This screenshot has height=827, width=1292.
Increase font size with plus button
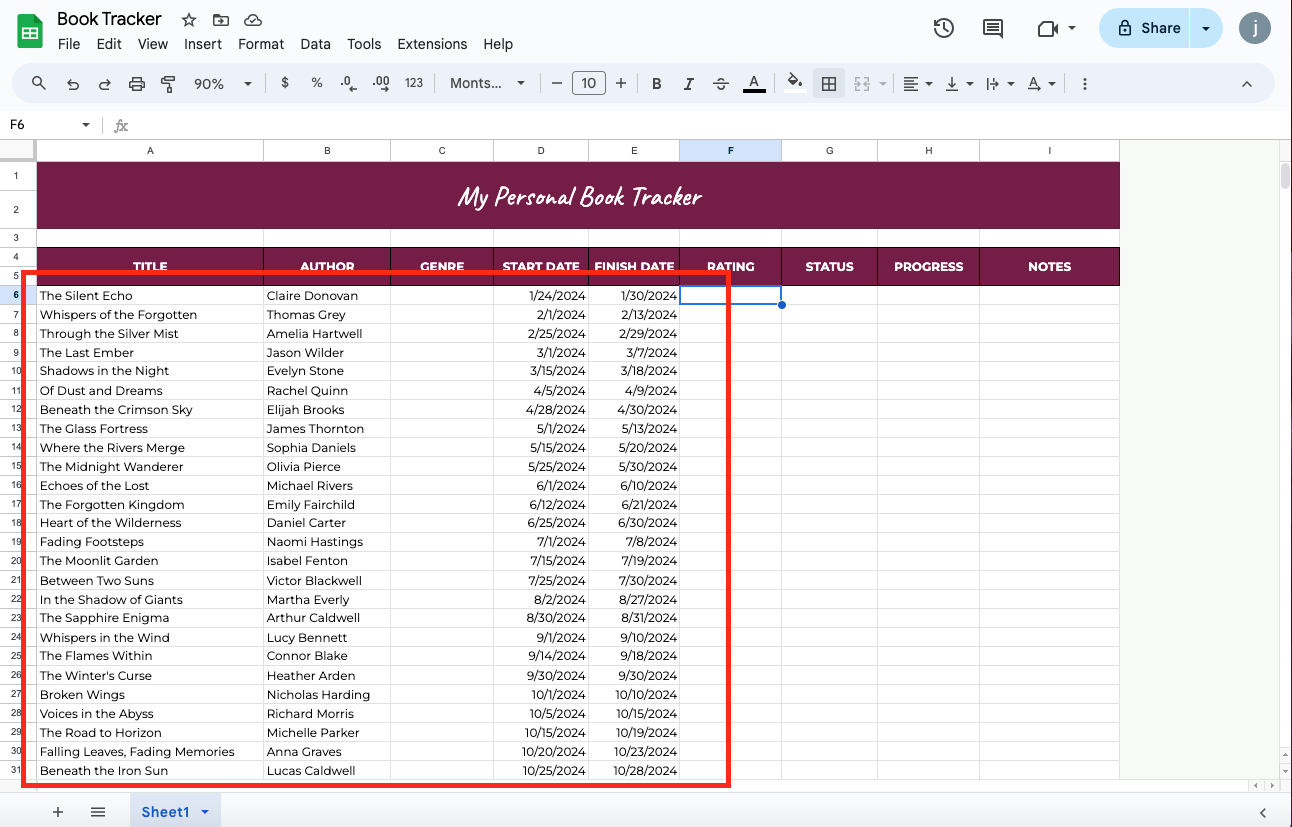tap(621, 83)
